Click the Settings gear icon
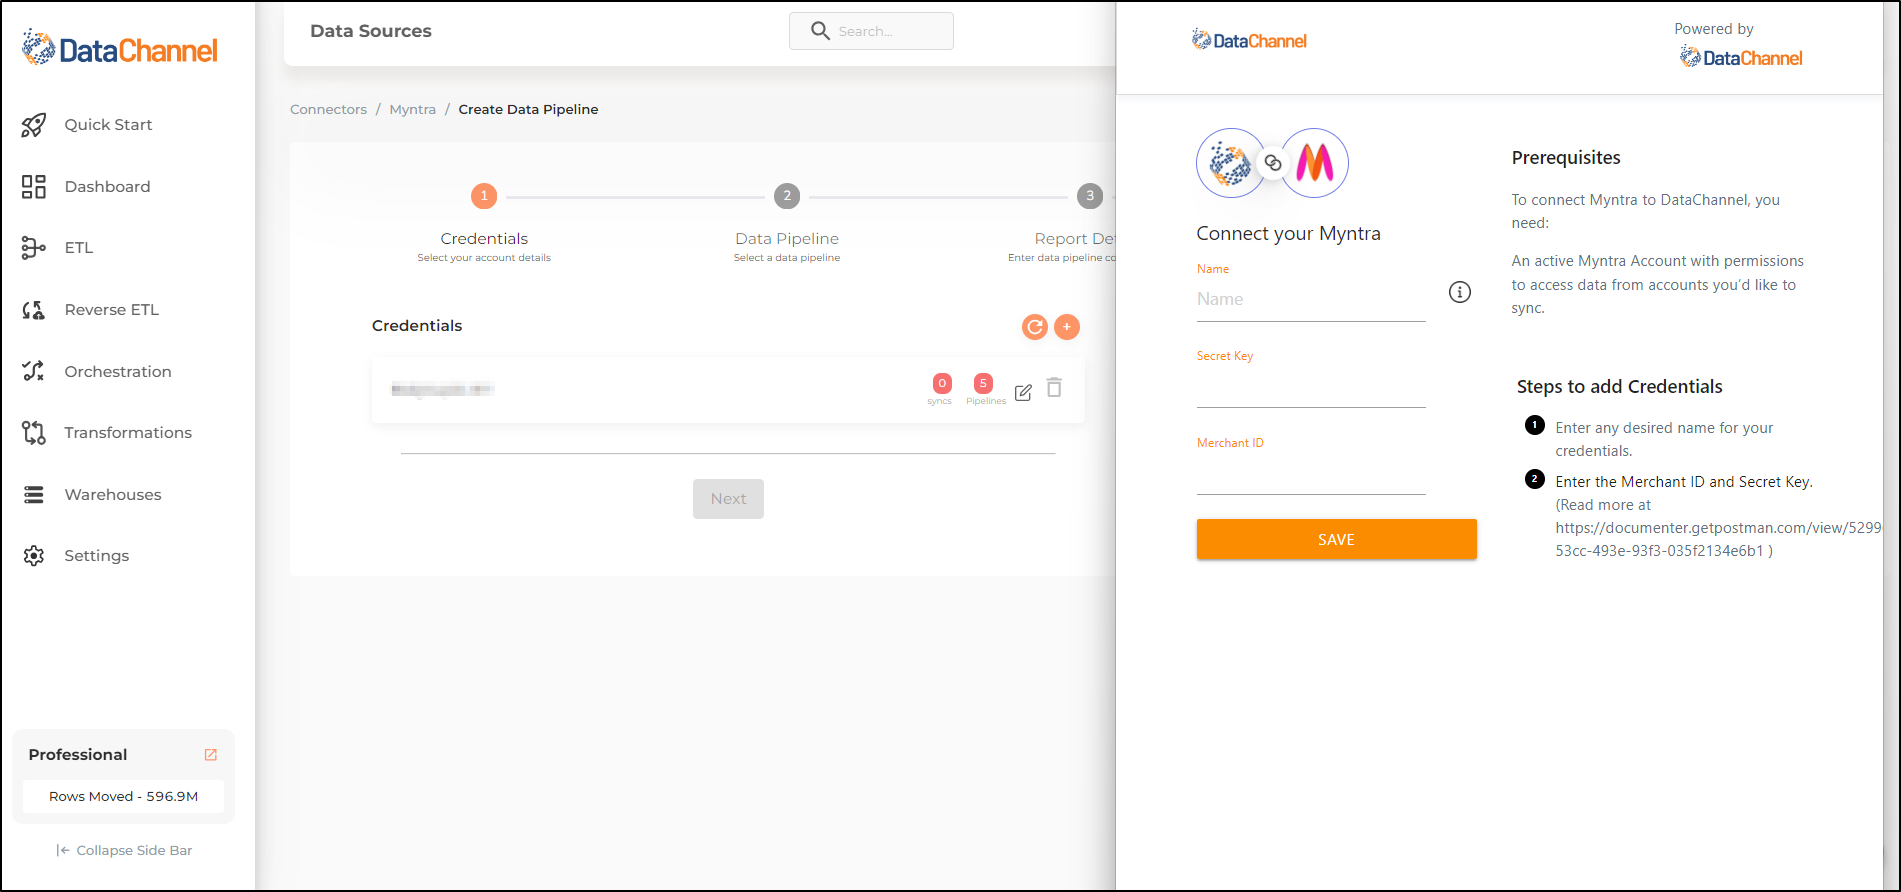 (x=34, y=556)
